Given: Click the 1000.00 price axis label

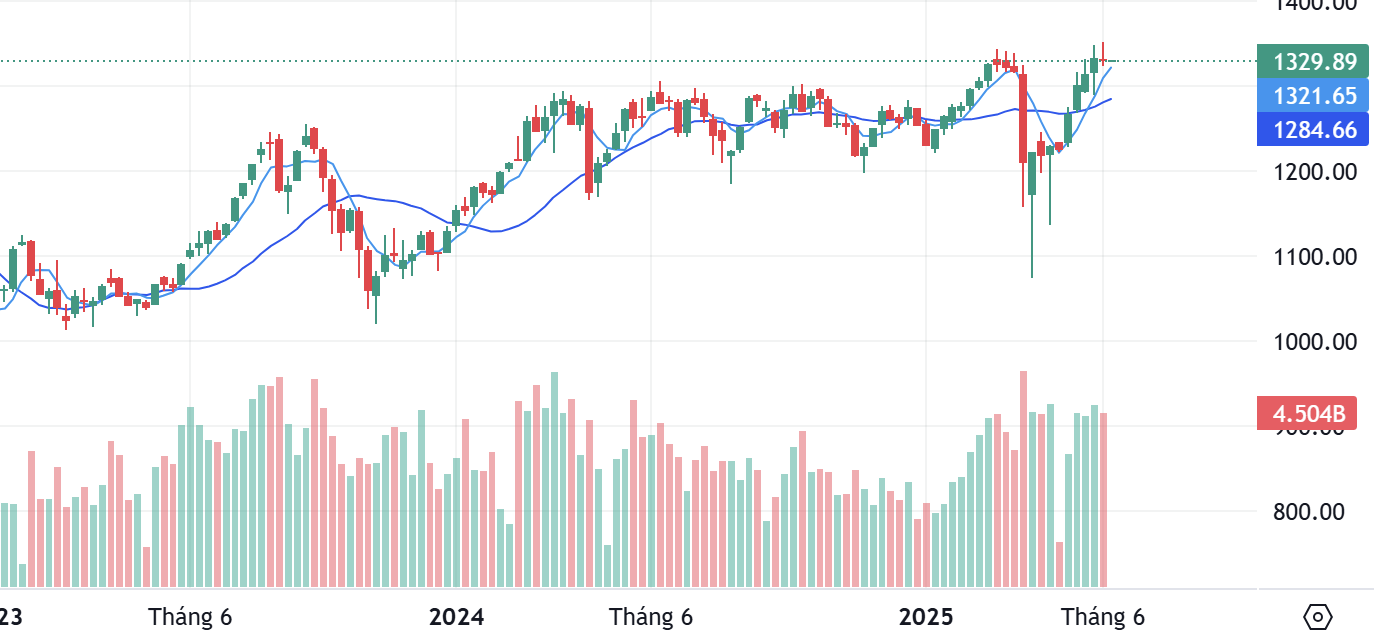Looking at the screenshot, I should click(x=1315, y=342).
